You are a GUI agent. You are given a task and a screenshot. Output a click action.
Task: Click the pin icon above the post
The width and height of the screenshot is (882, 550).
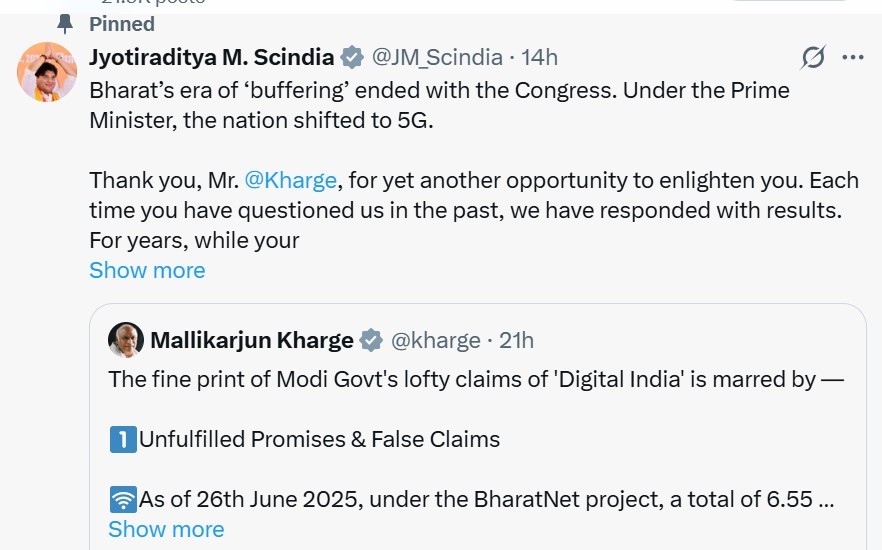[65, 23]
